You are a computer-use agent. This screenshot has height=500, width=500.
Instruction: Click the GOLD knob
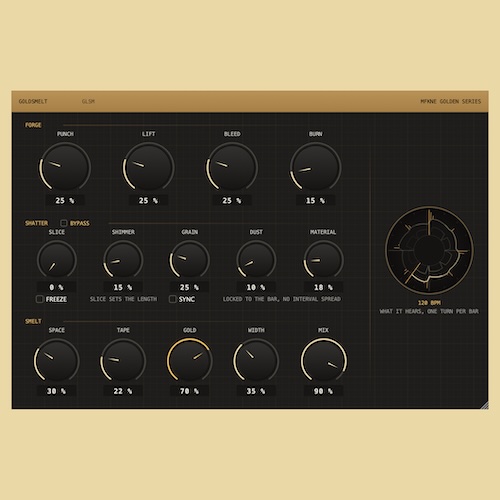click(x=190, y=361)
